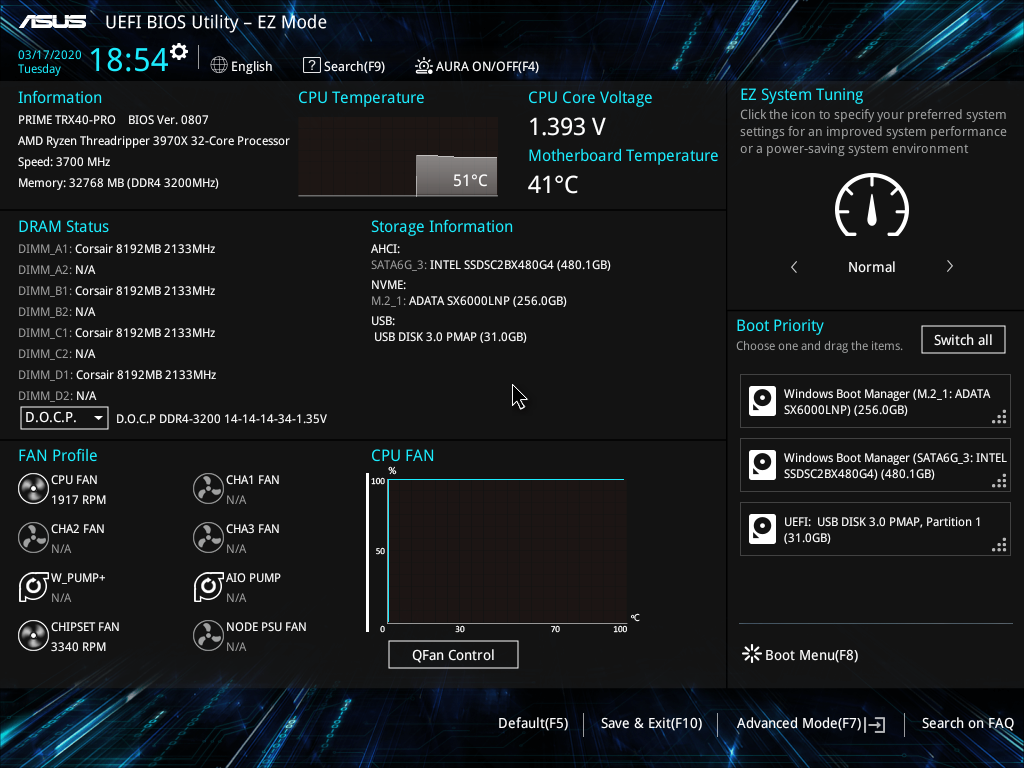The width and height of the screenshot is (1024, 768).
Task: Click the disk icon of ADATA boot entry
Action: pyautogui.click(x=762, y=401)
